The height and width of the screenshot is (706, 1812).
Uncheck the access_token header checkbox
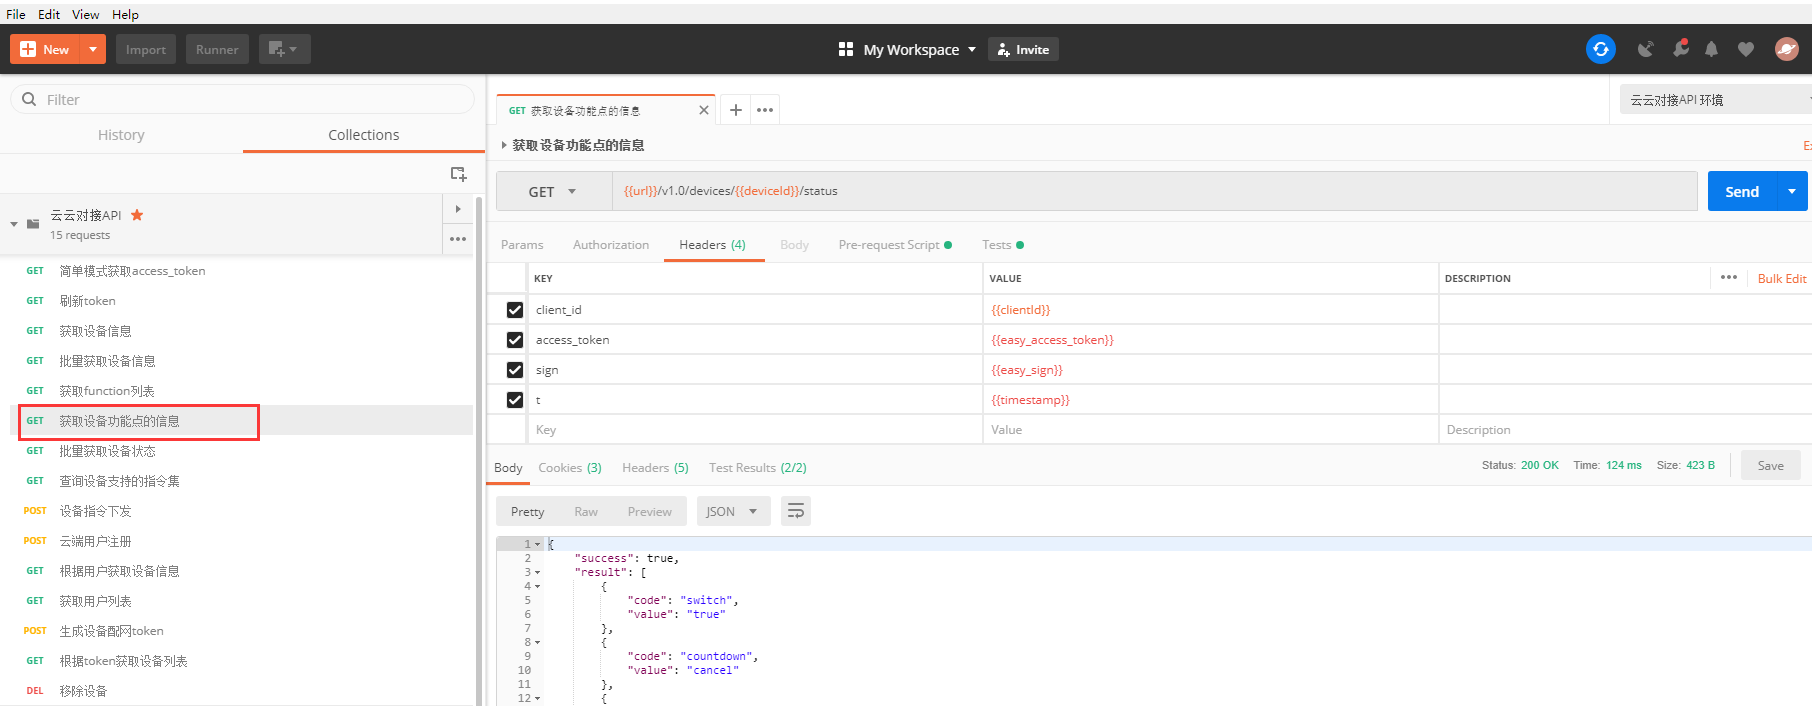(515, 340)
